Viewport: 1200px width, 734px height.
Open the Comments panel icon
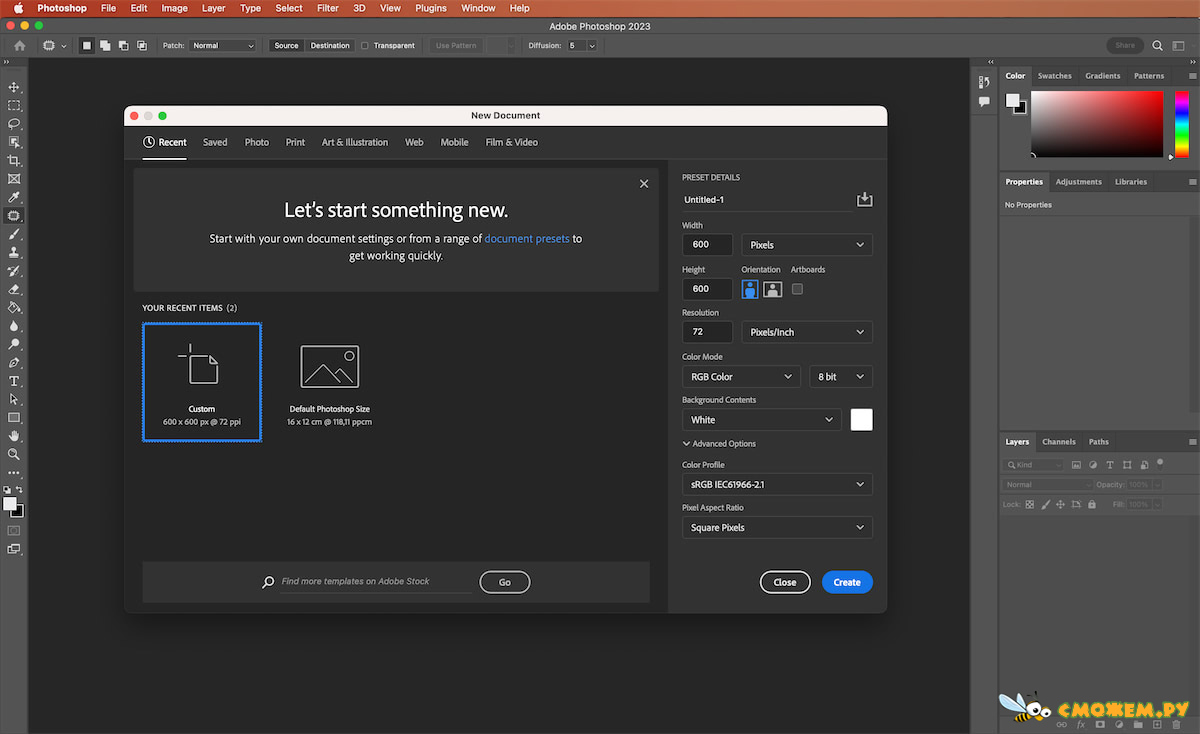(984, 101)
